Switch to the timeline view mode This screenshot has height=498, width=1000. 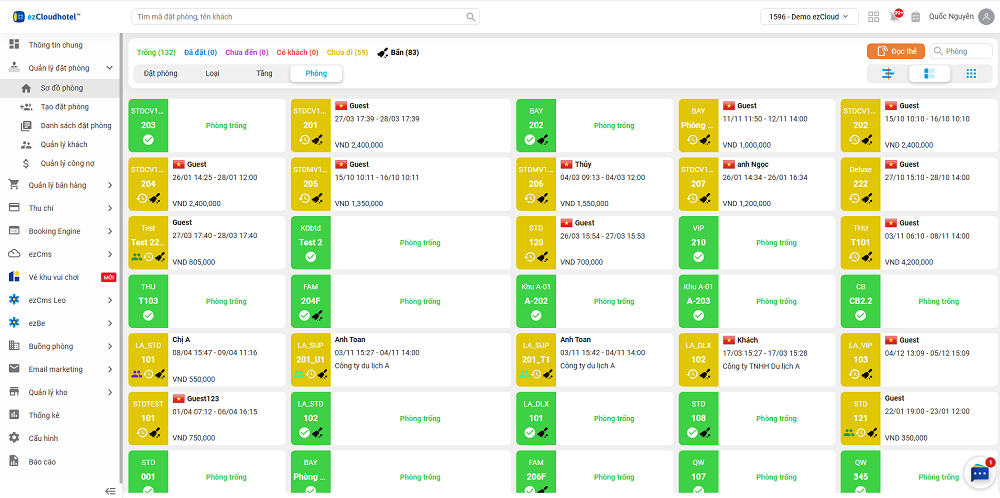tap(888, 73)
